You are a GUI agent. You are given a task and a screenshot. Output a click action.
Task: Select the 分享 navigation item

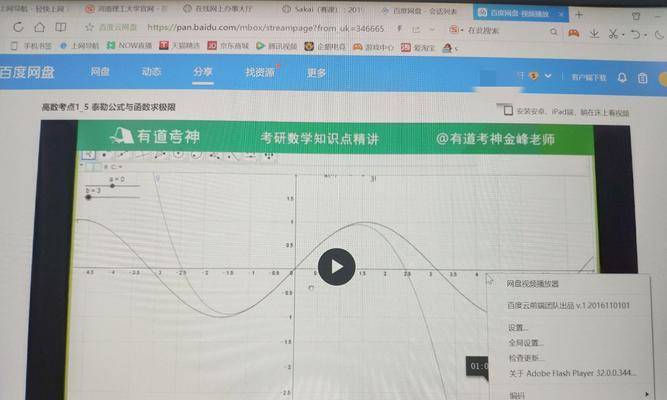pos(202,72)
